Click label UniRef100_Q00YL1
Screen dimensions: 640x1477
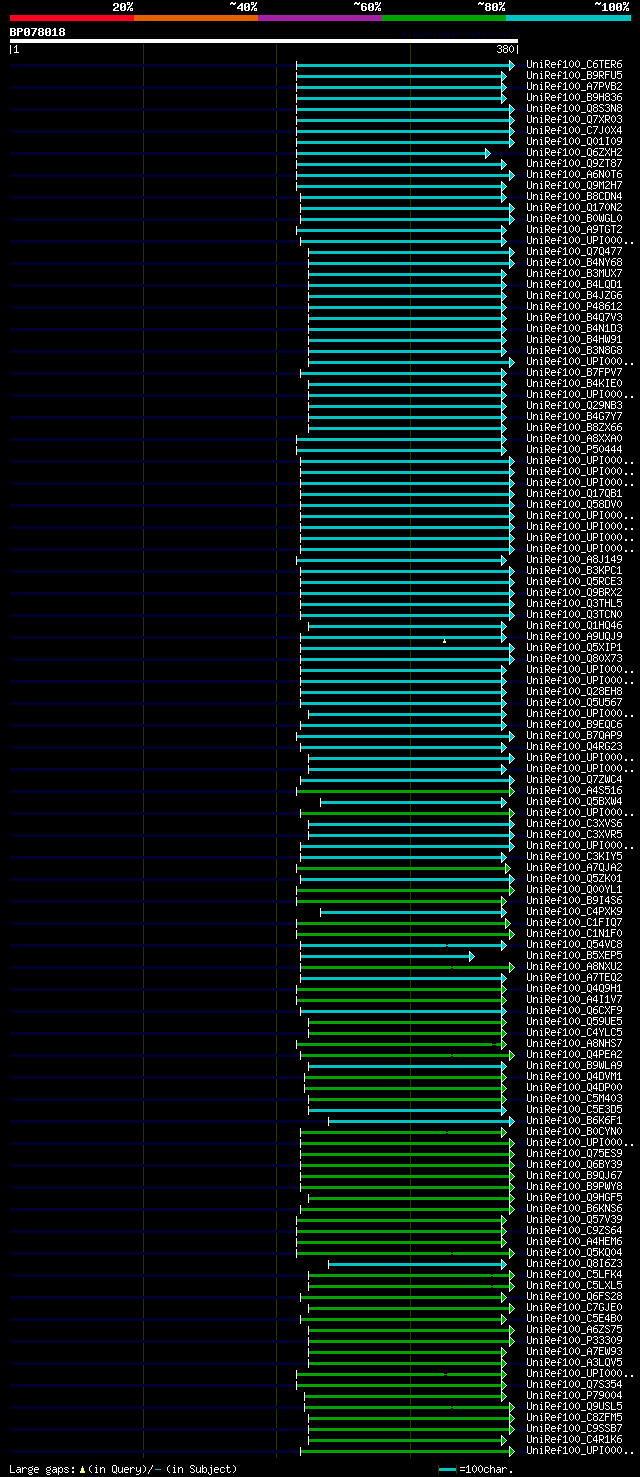coord(574,890)
